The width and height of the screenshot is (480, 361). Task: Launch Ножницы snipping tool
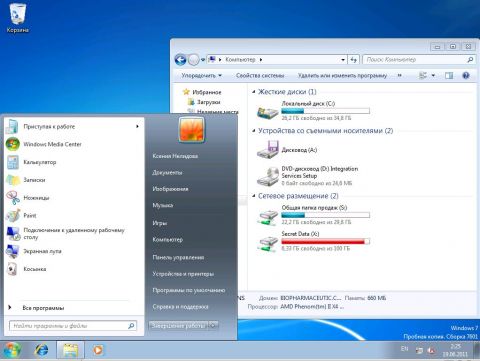pos(36,198)
